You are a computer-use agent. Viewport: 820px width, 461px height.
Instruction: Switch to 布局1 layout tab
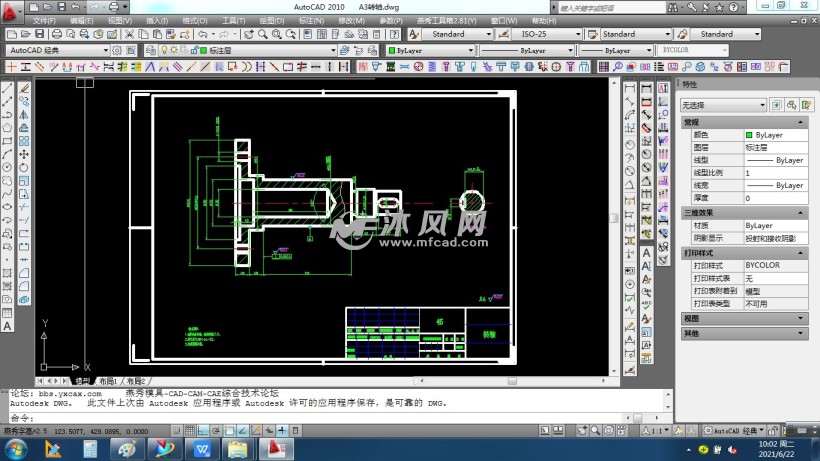point(108,381)
